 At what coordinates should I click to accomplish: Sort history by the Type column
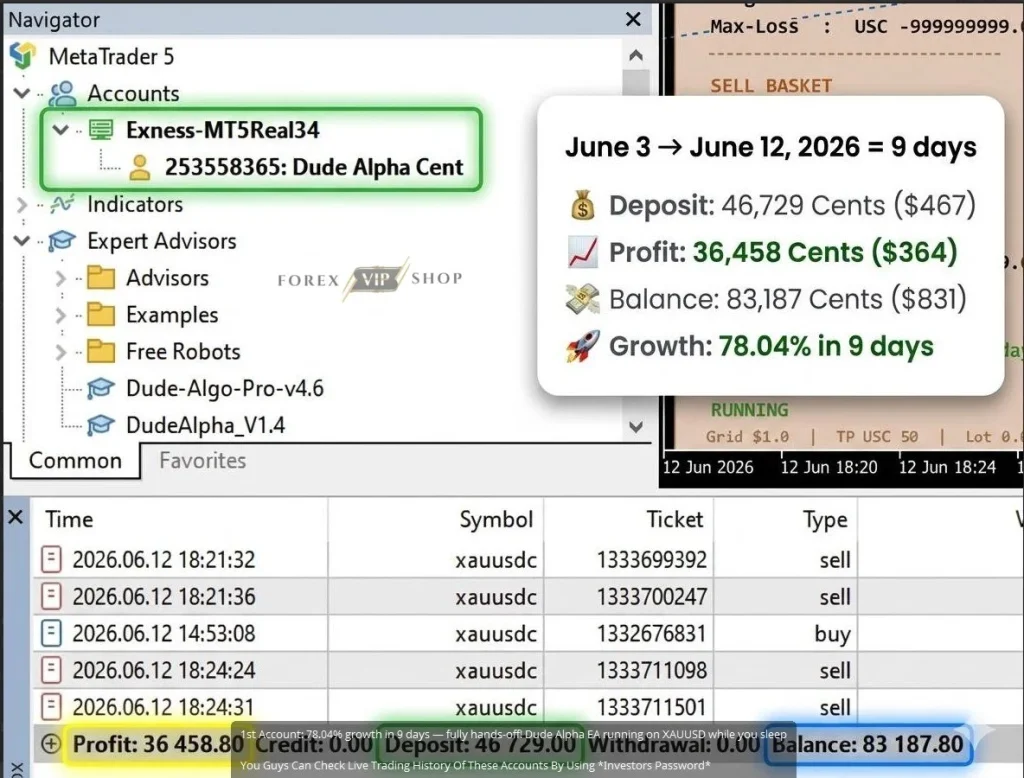(786, 519)
